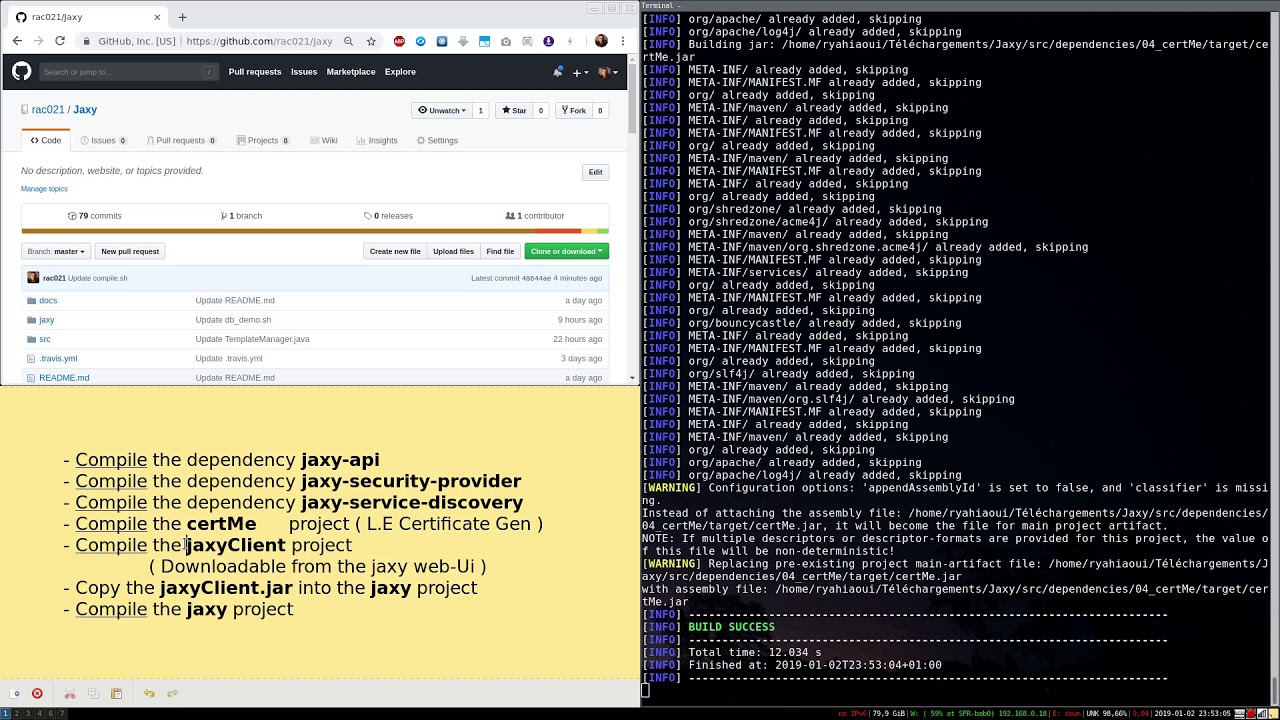Image resolution: width=1280 pixels, height=720 pixels.
Task: Open the AdBlock Plus extension icon
Action: coord(399,41)
